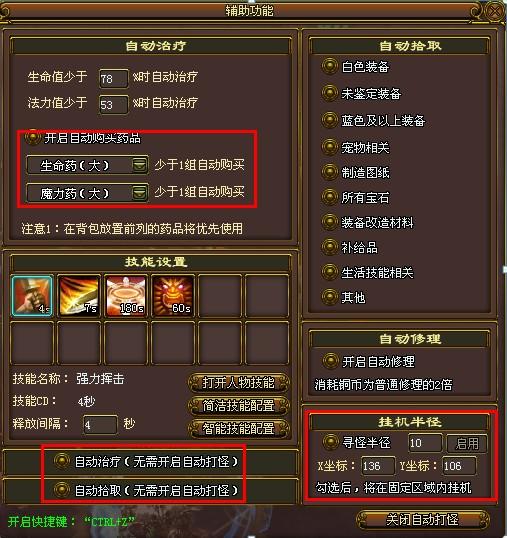Toggle 自动治疗（无需开启自动打怪）option
The height and width of the screenshot is (538, 507).
(62, 461)
